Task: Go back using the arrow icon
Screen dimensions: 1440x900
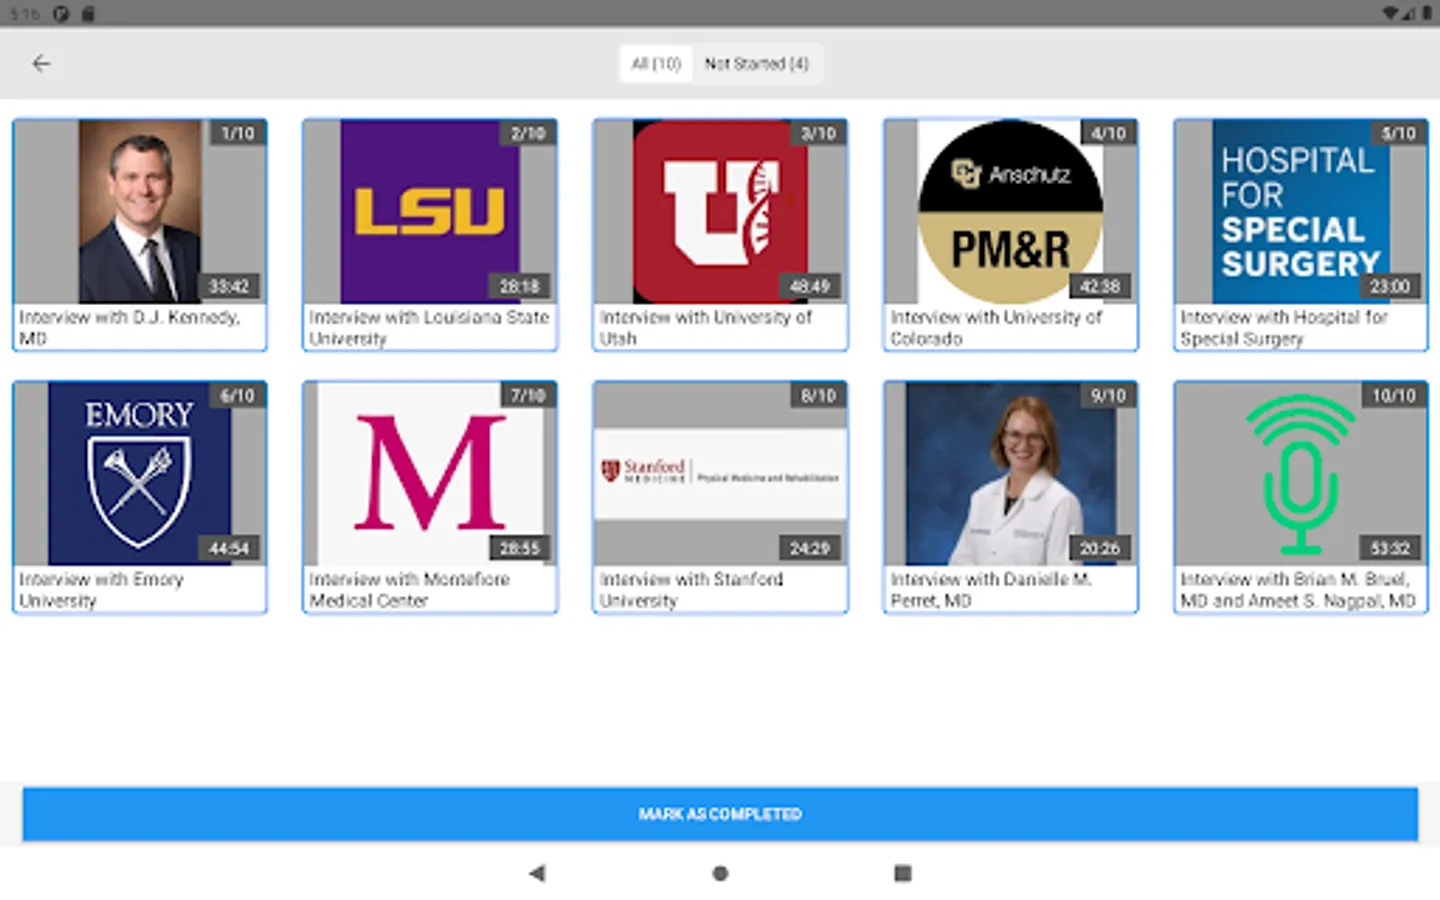Action: (x=41, y=64)
